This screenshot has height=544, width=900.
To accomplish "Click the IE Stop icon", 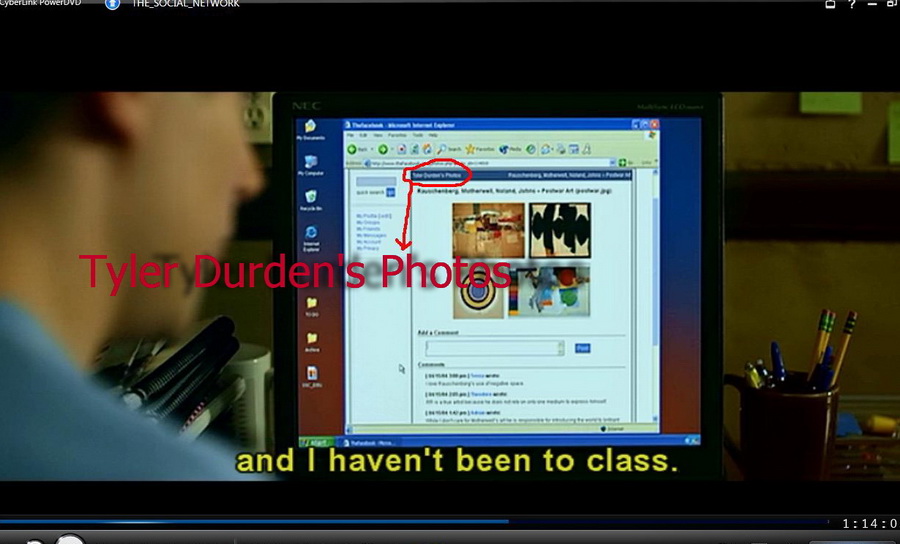I will [x=401, y=149].
